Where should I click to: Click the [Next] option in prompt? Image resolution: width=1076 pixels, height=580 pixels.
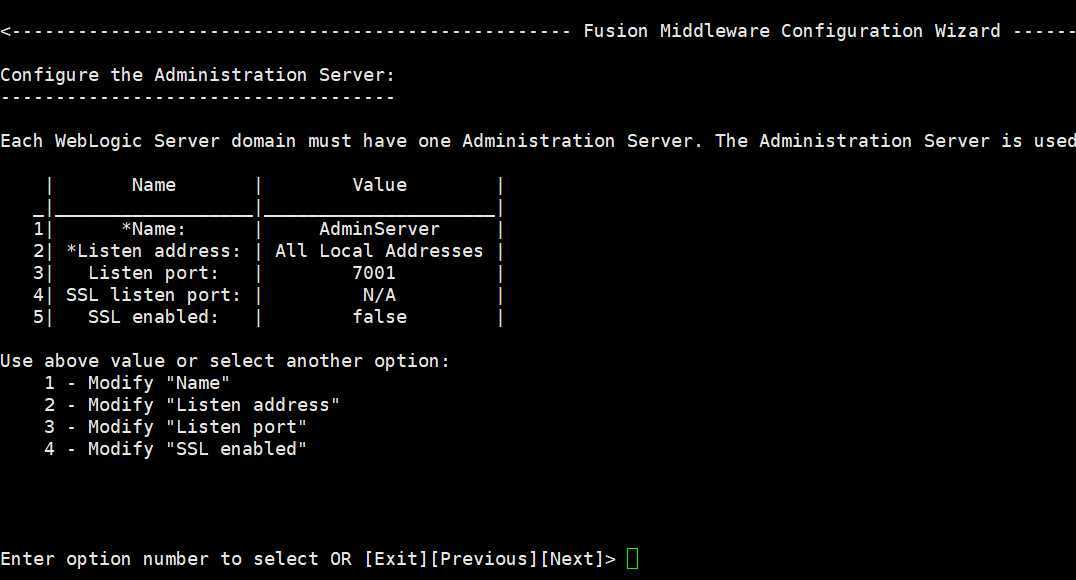tap(572, 559)
